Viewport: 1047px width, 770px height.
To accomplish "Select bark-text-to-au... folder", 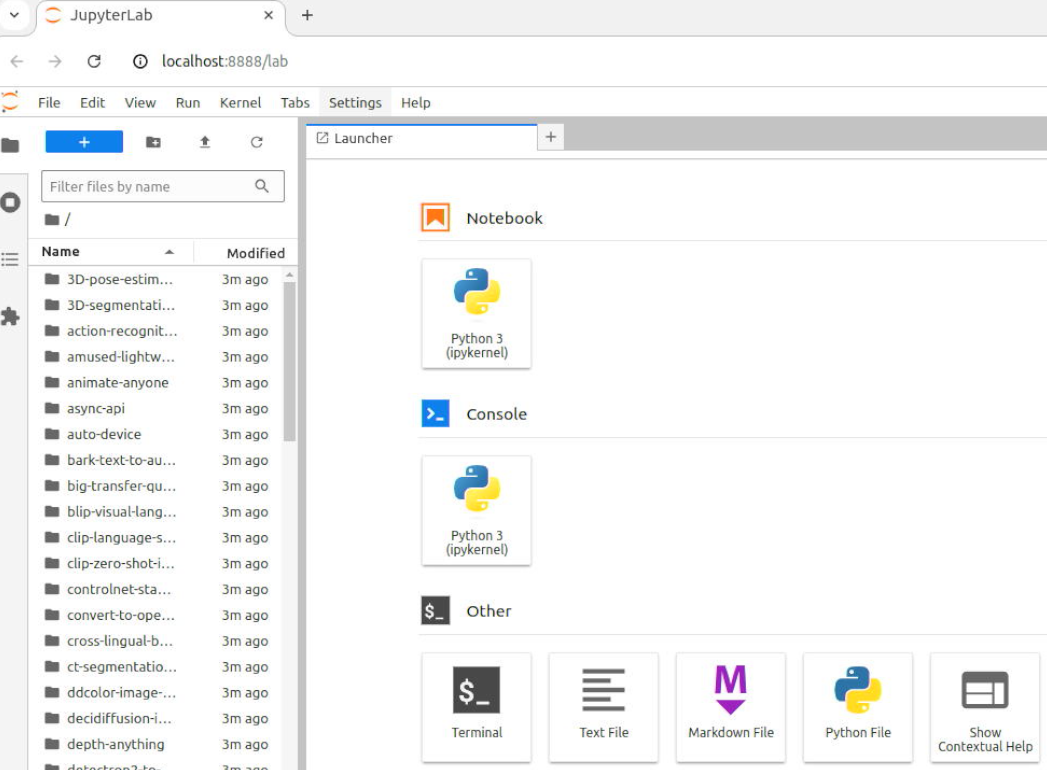I will click(156, 460).
